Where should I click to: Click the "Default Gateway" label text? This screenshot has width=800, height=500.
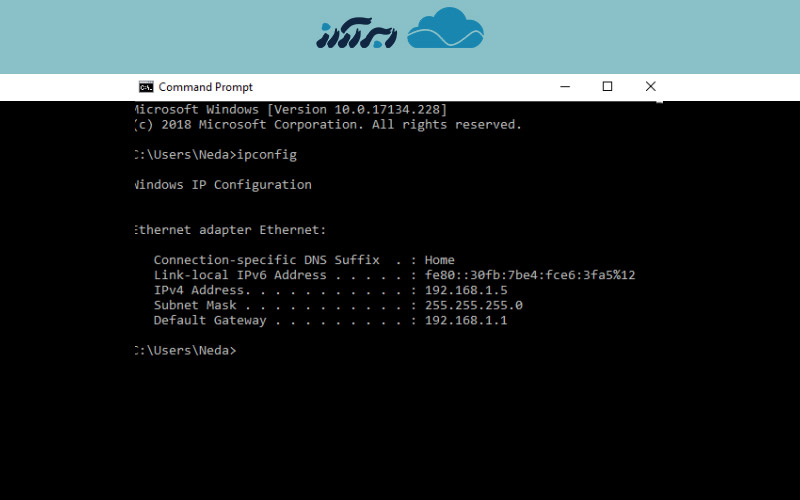(x=210, y=320)
